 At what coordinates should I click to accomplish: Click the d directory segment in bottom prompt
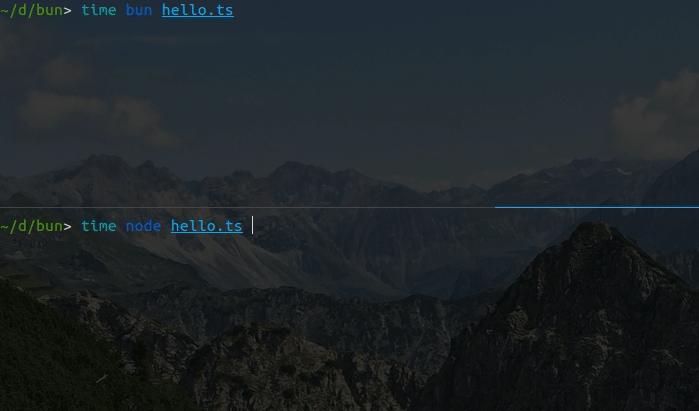pyautogui.click(x=22, y=226)
